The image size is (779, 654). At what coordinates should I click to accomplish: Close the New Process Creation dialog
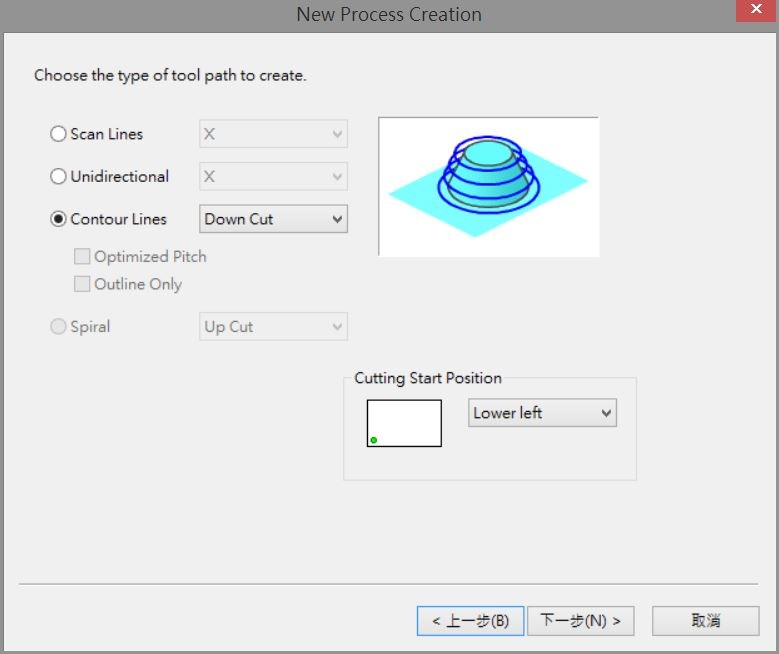757,10
